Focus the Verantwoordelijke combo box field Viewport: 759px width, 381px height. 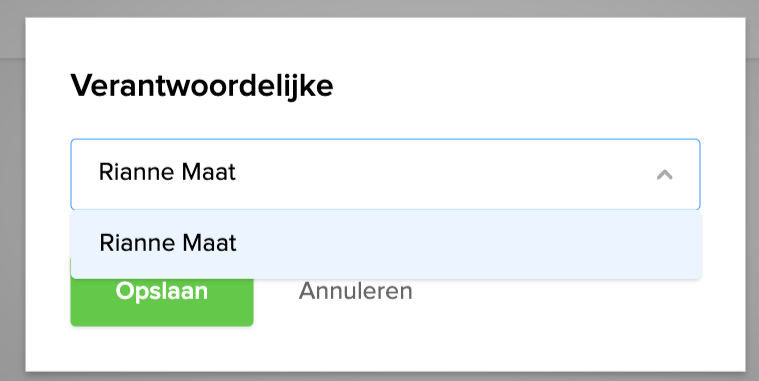[385, 174]
